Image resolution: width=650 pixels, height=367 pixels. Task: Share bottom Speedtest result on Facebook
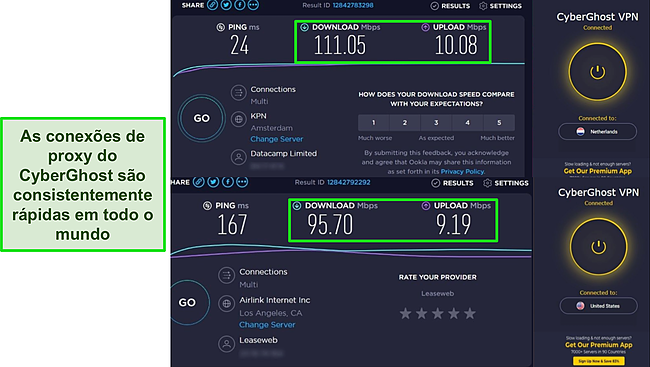228,182
